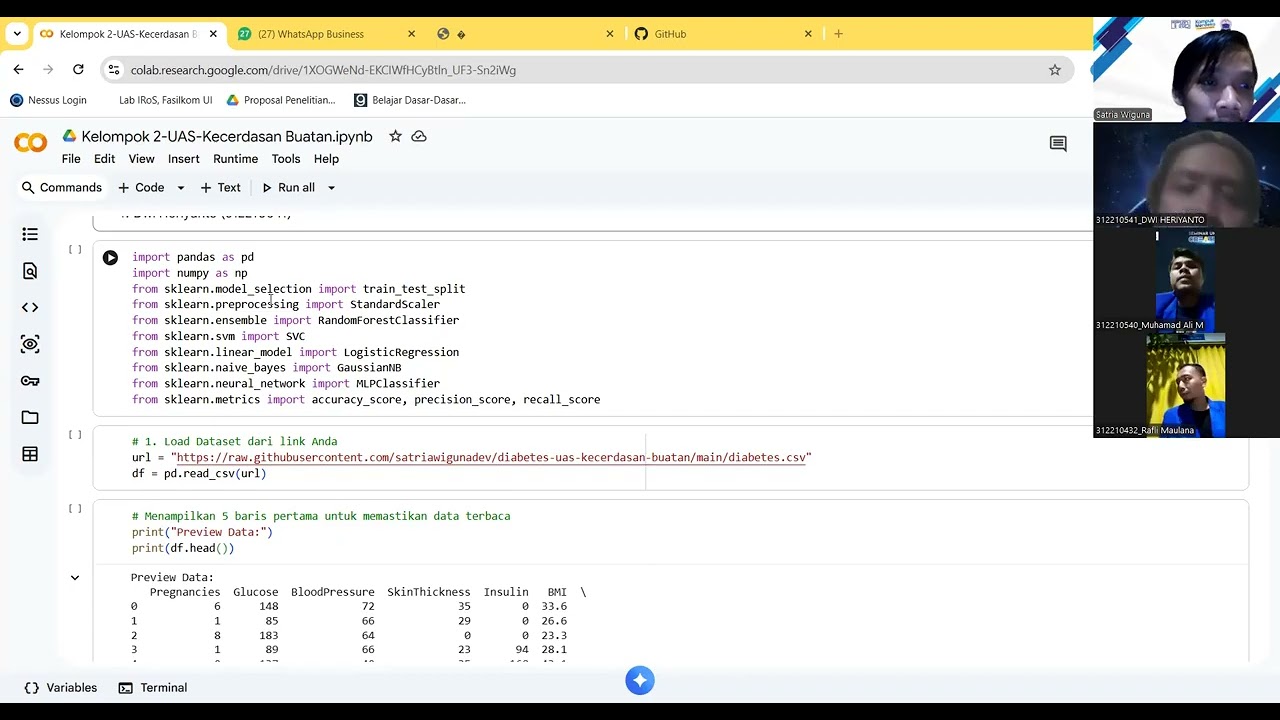Click the execution bracket of Preview Data cell
Screen dimensions: 1280x720
click(x=75, y=509)
